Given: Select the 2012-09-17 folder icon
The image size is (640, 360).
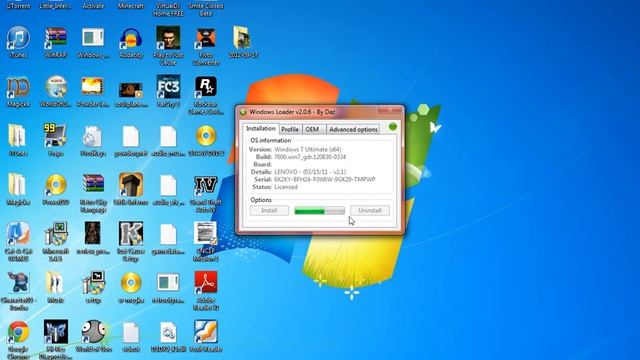Looking at the screenshot, I should click(242, 38).
